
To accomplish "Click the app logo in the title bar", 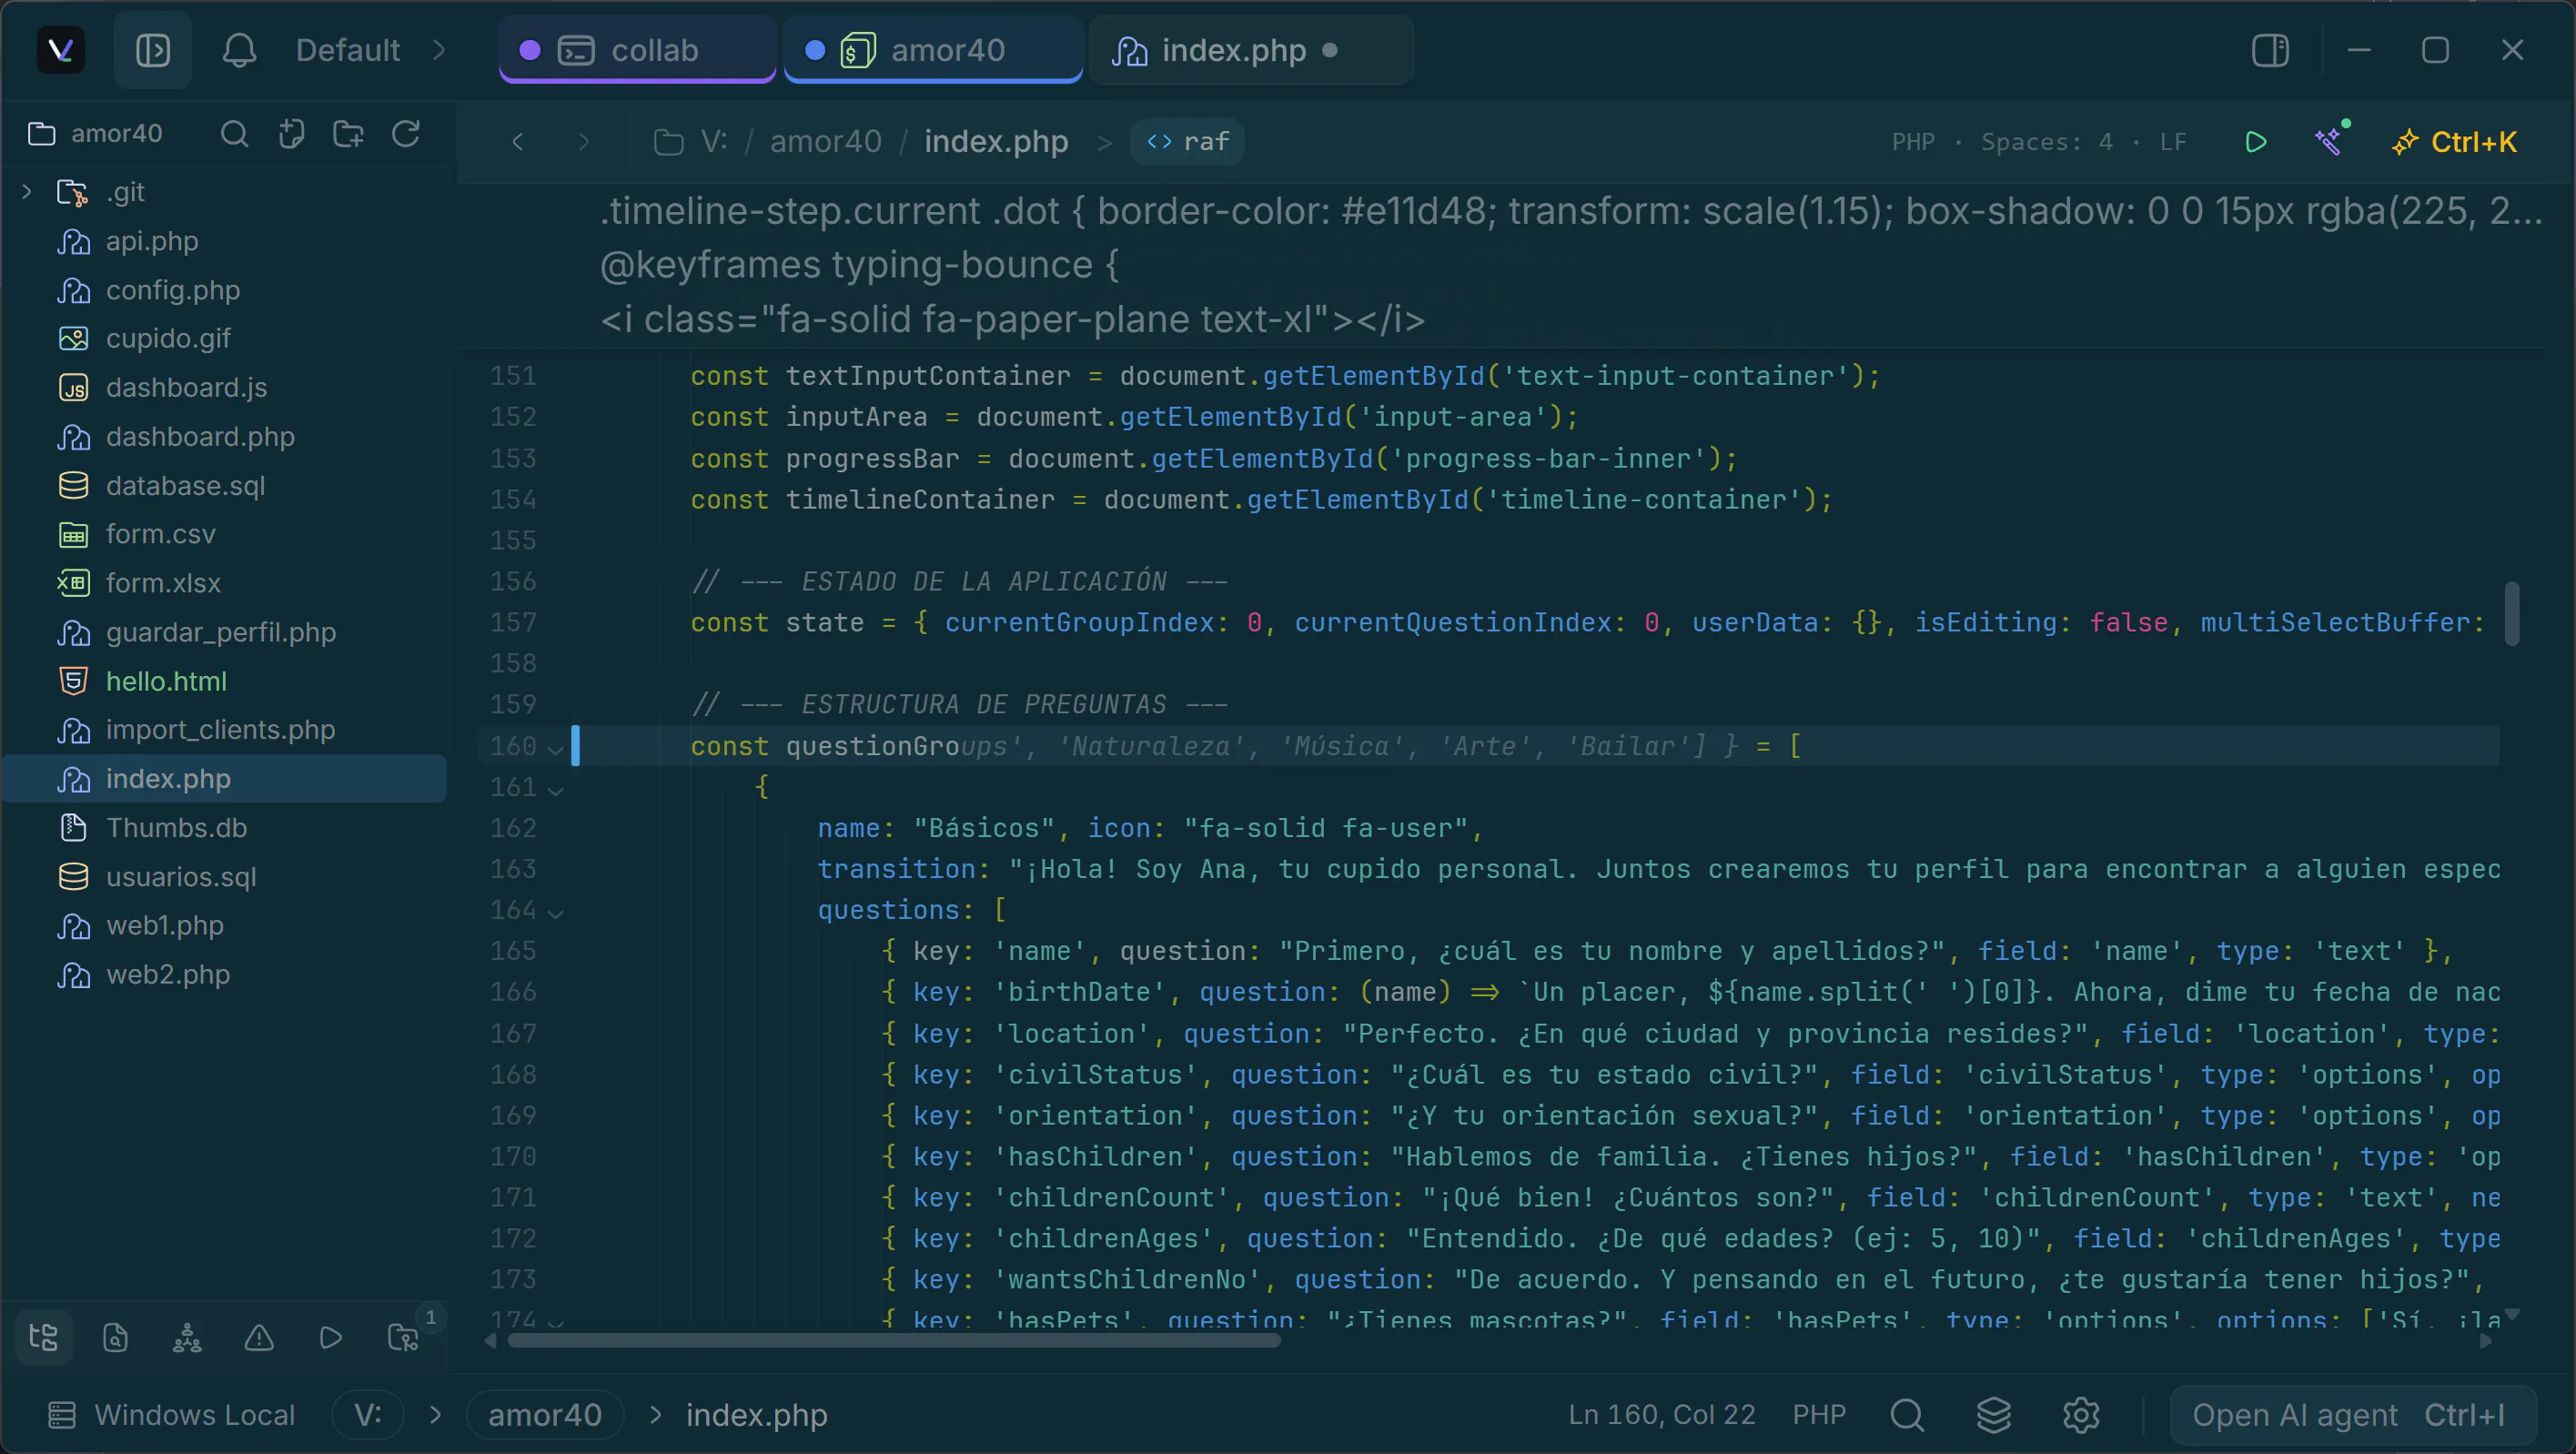I will pyautogui.click(x=60, y=50).
